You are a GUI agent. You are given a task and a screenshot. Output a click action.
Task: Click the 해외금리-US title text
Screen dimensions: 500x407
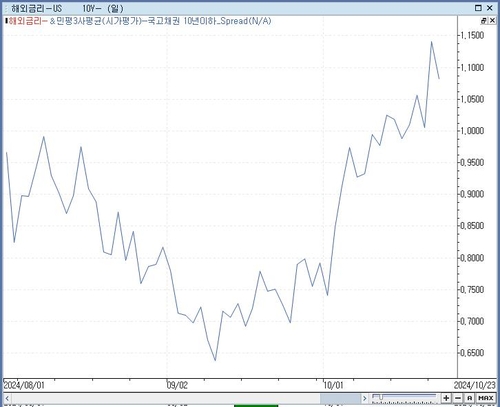point(37,8)
